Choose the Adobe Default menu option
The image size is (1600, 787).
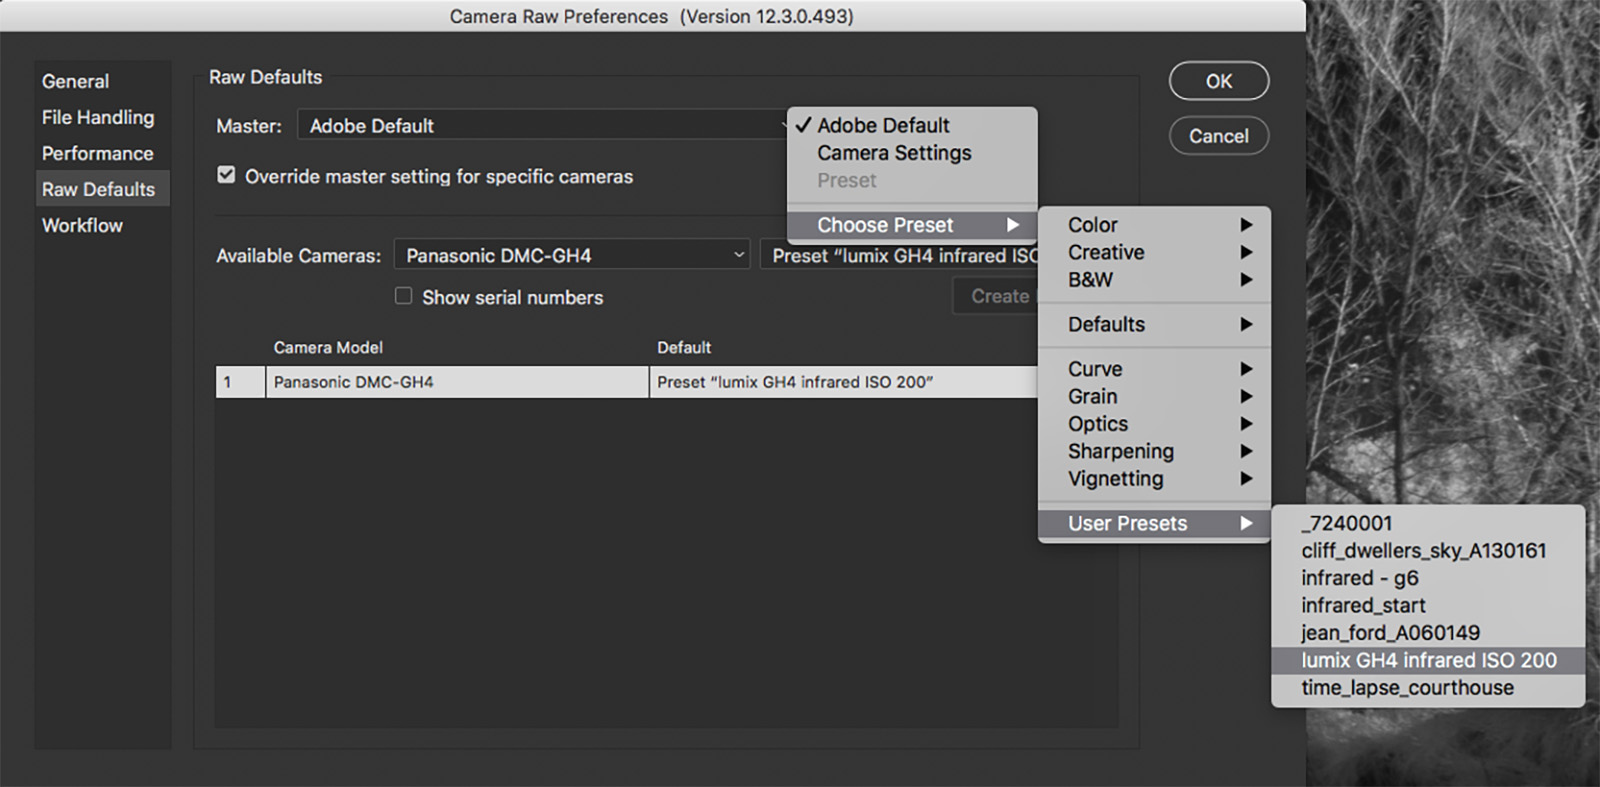point(883,125)
